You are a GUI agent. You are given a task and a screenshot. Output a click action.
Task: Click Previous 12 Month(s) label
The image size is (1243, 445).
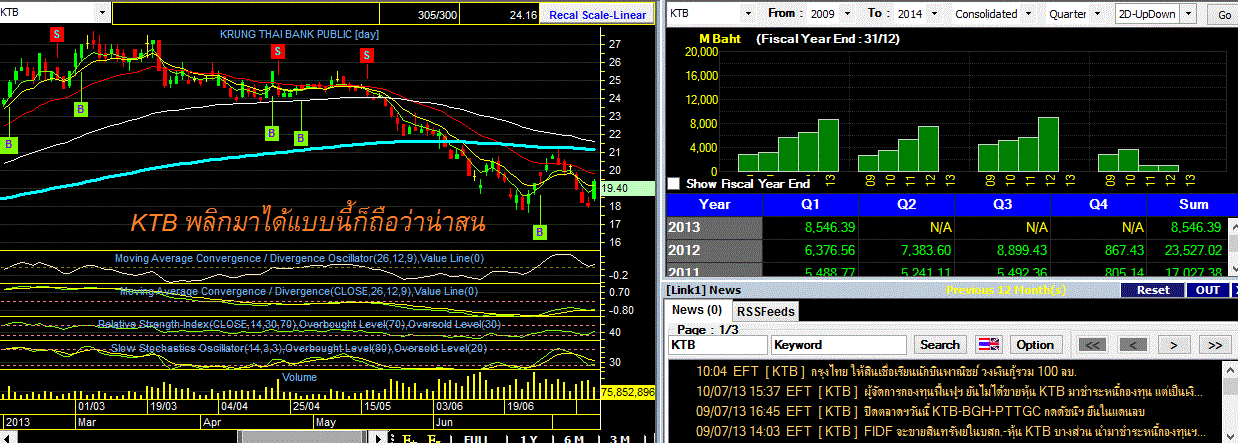(1008, 290)
